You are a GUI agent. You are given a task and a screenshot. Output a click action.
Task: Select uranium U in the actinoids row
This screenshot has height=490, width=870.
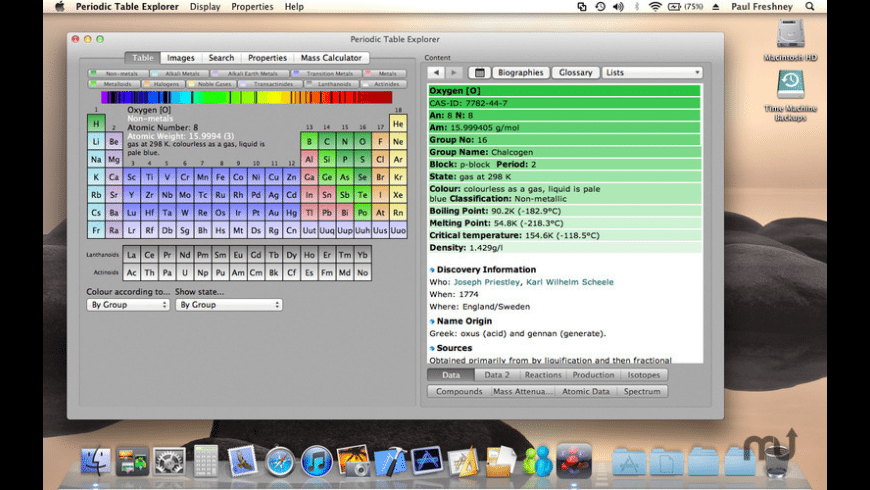[185, 273]
